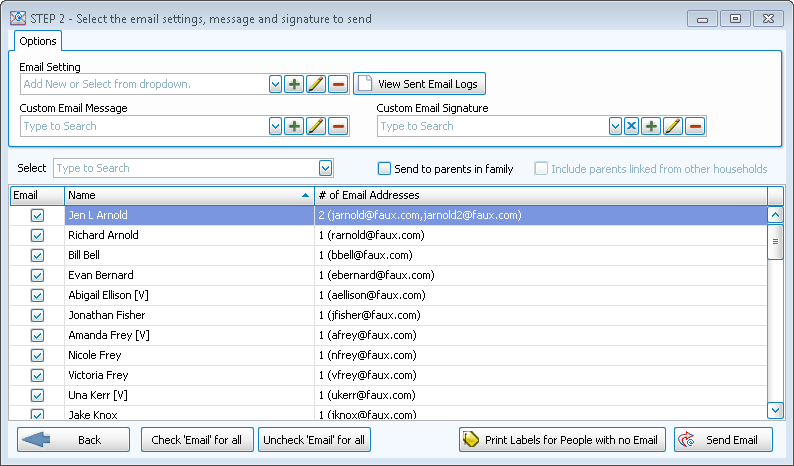Delete the Custom Email Signature minus icon
The image size is (794, 466).
click(695, 126)
